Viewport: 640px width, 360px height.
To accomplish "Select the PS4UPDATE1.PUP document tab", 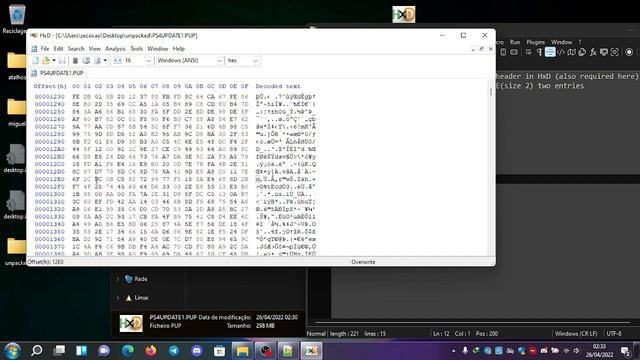I will [57, 73].
